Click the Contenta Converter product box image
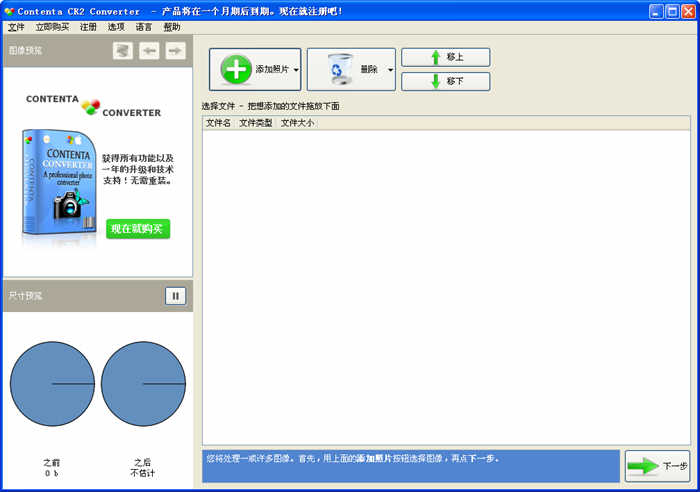 tap(59, 182)
